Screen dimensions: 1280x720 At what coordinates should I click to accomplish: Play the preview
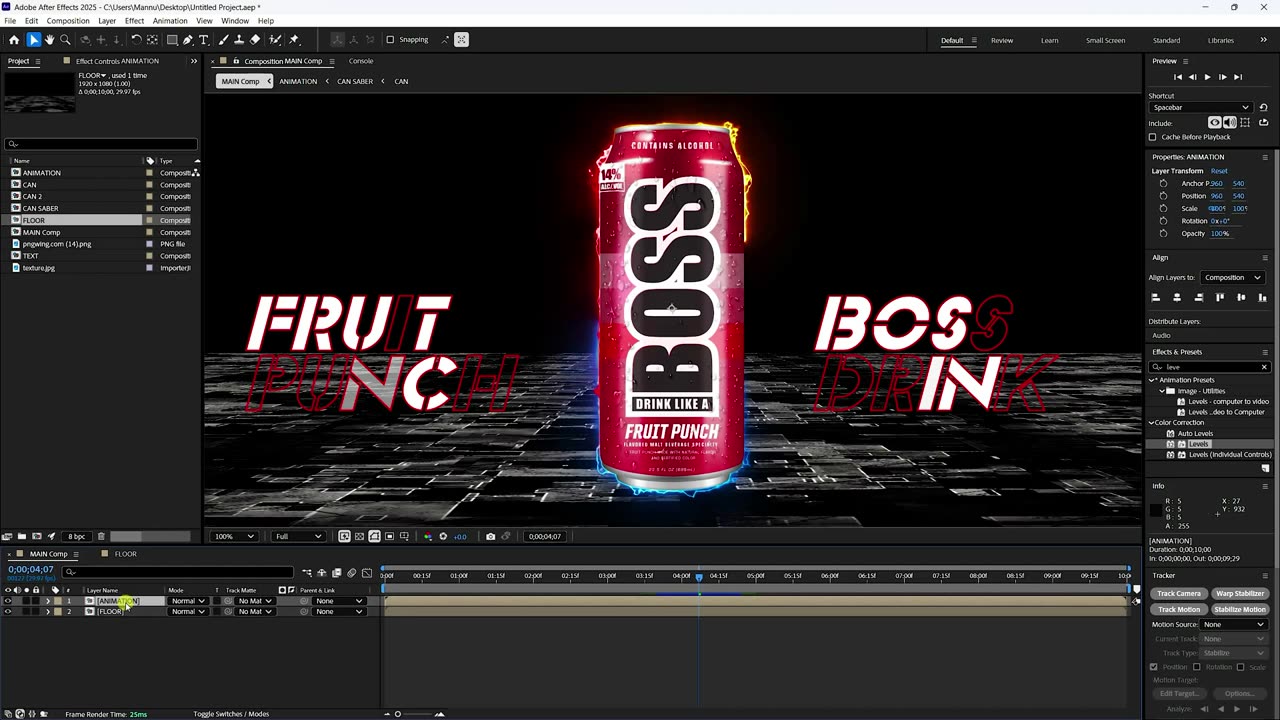1207,77
